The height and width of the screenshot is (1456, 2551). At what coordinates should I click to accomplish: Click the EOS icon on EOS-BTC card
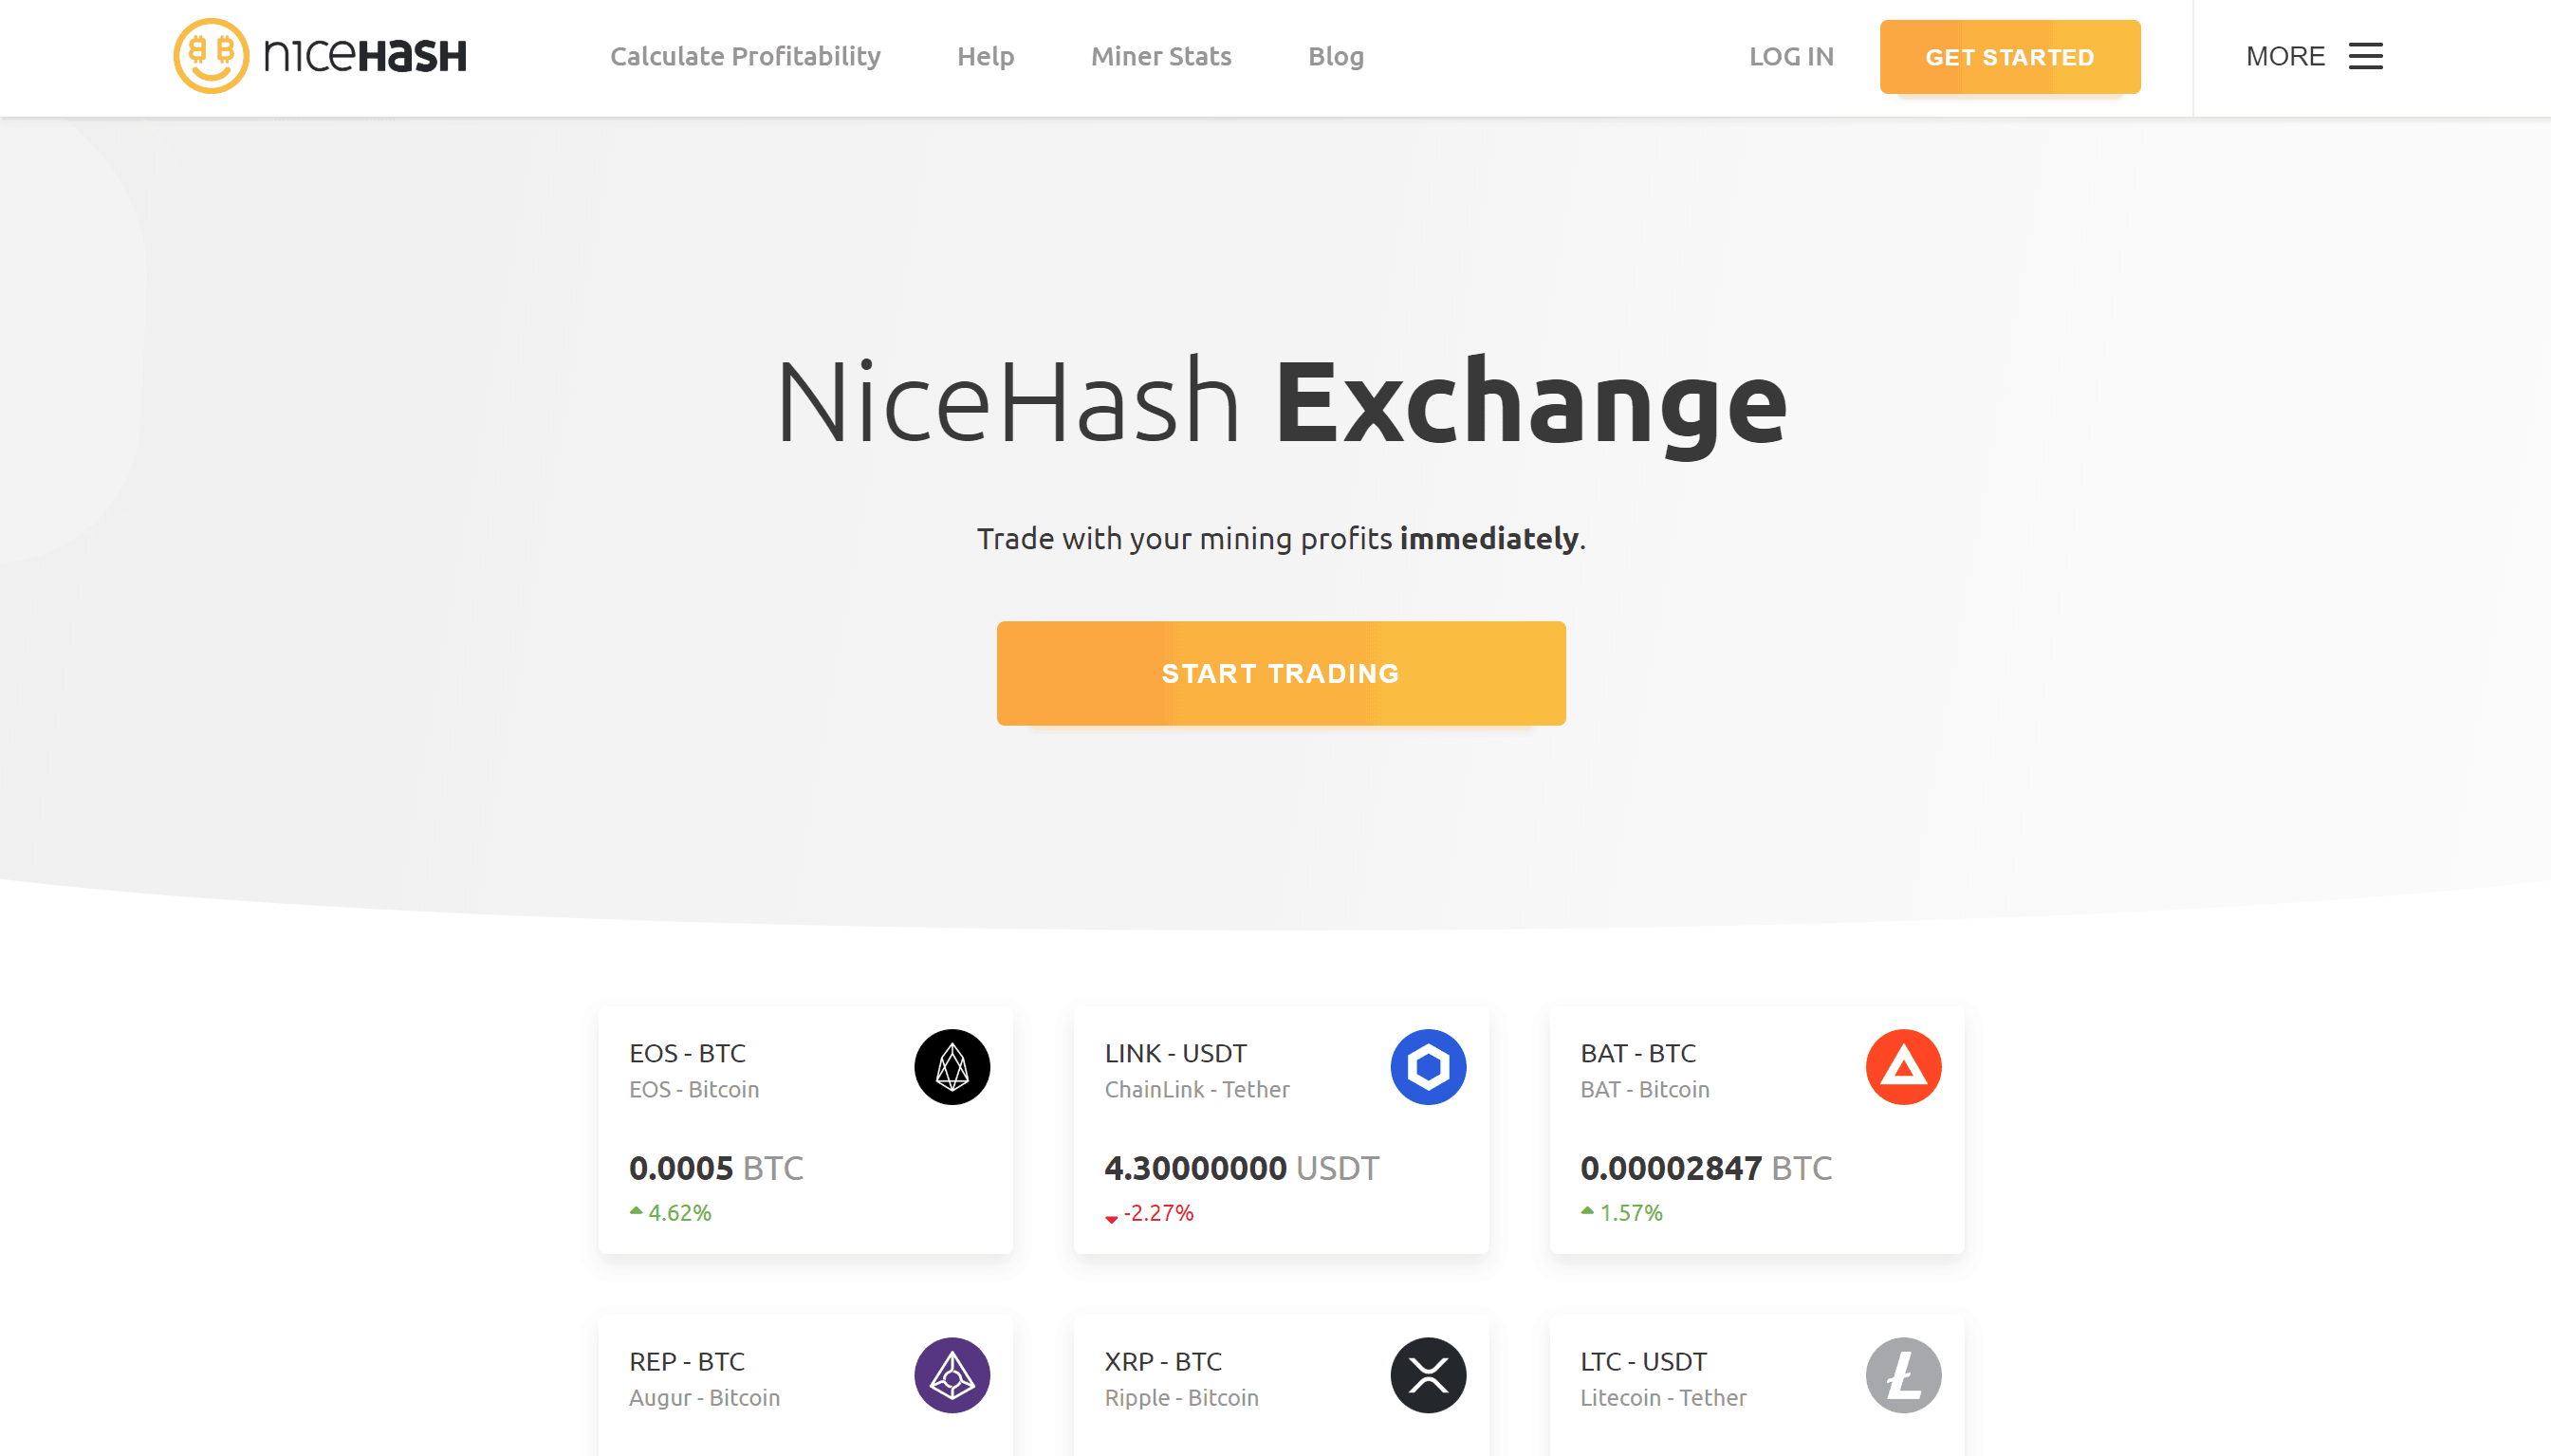tap(952, 1067)
